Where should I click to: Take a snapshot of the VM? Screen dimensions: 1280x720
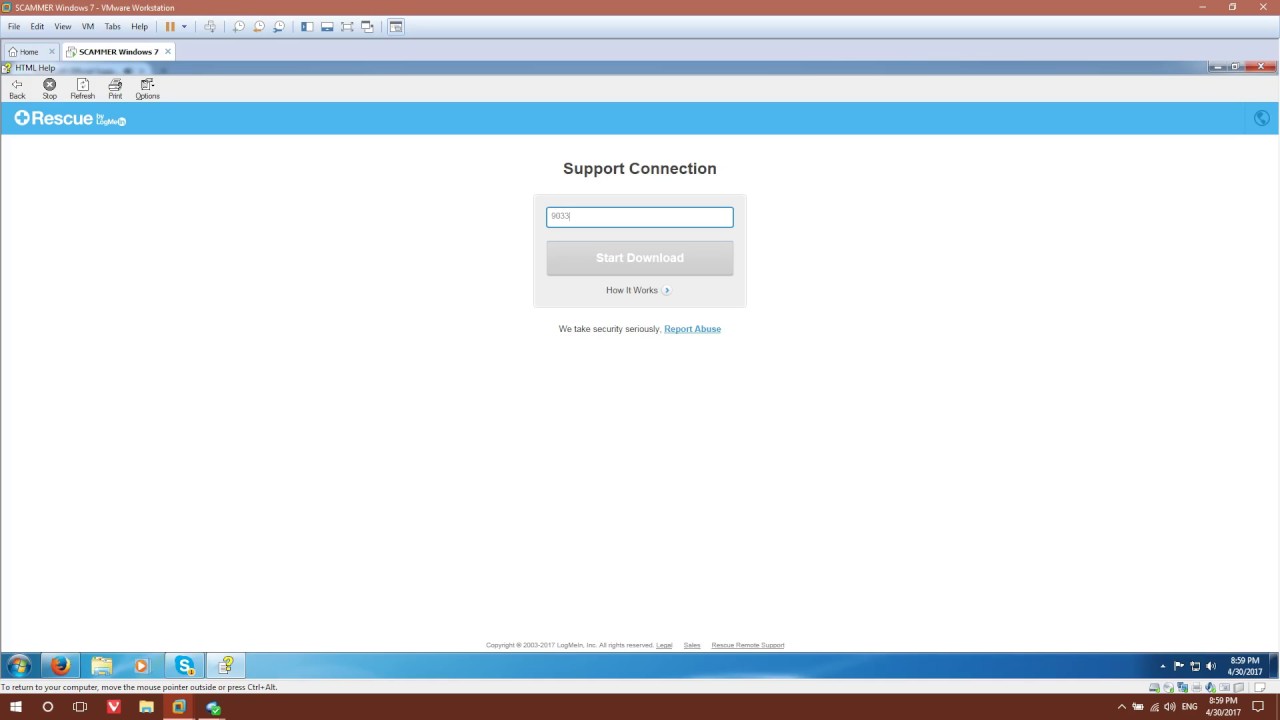[239, 26]
